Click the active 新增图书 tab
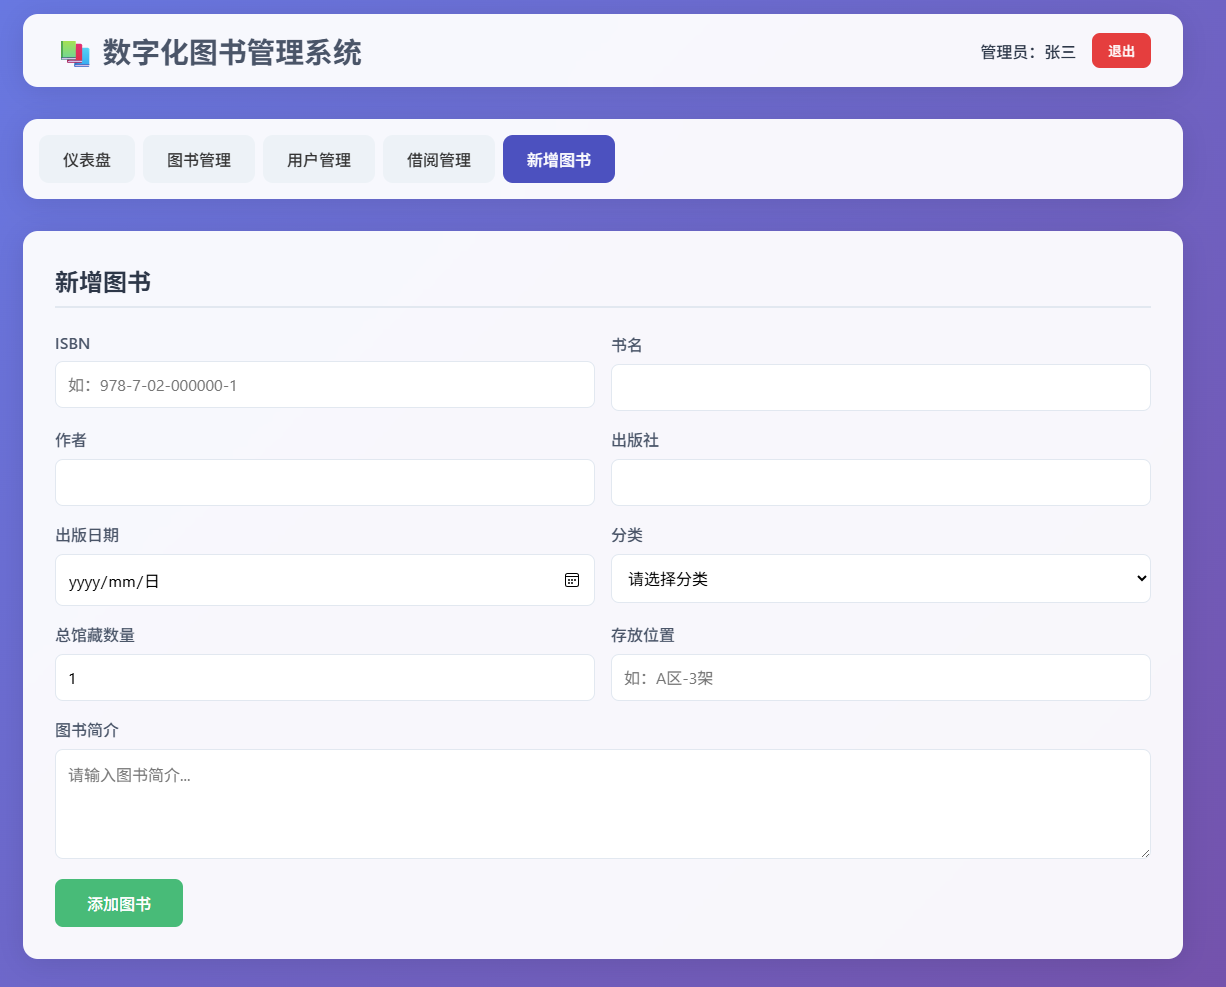Viewport: 1226px width, 987px height. click(559, 159)
